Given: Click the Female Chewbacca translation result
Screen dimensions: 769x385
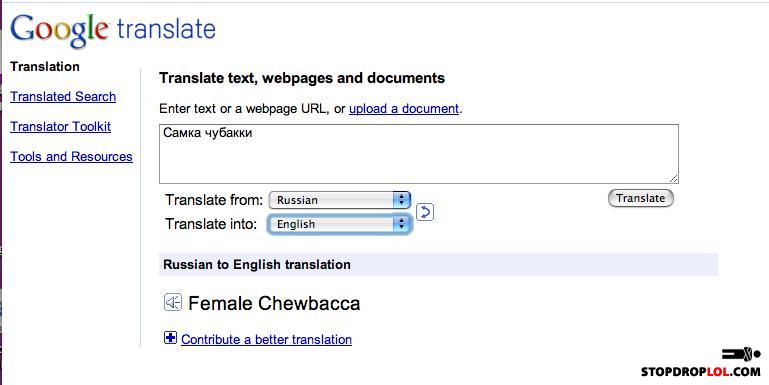Looking at the screenshot, I should 274,303.
